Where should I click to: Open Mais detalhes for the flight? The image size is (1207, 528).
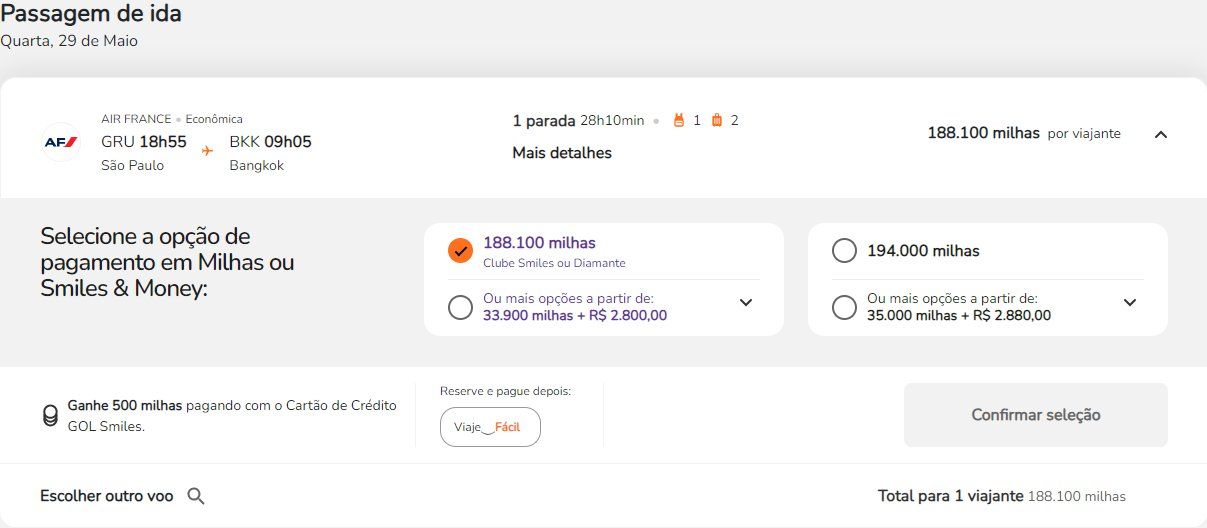tap(562, 153)
